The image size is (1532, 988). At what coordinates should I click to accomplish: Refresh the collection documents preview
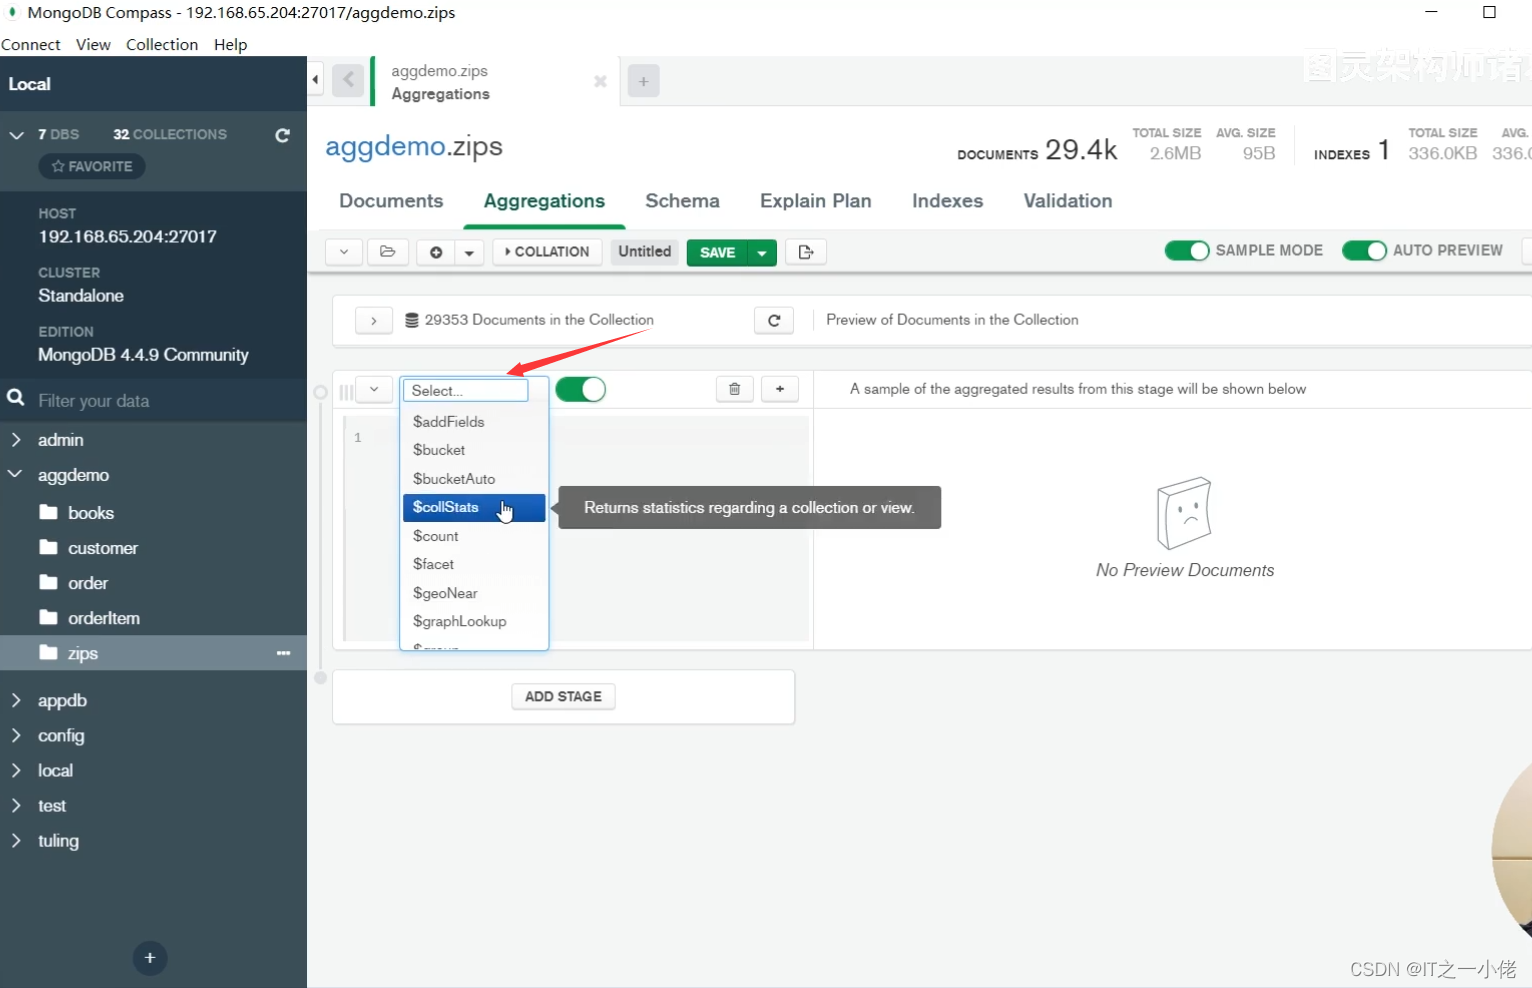point(774,320)
